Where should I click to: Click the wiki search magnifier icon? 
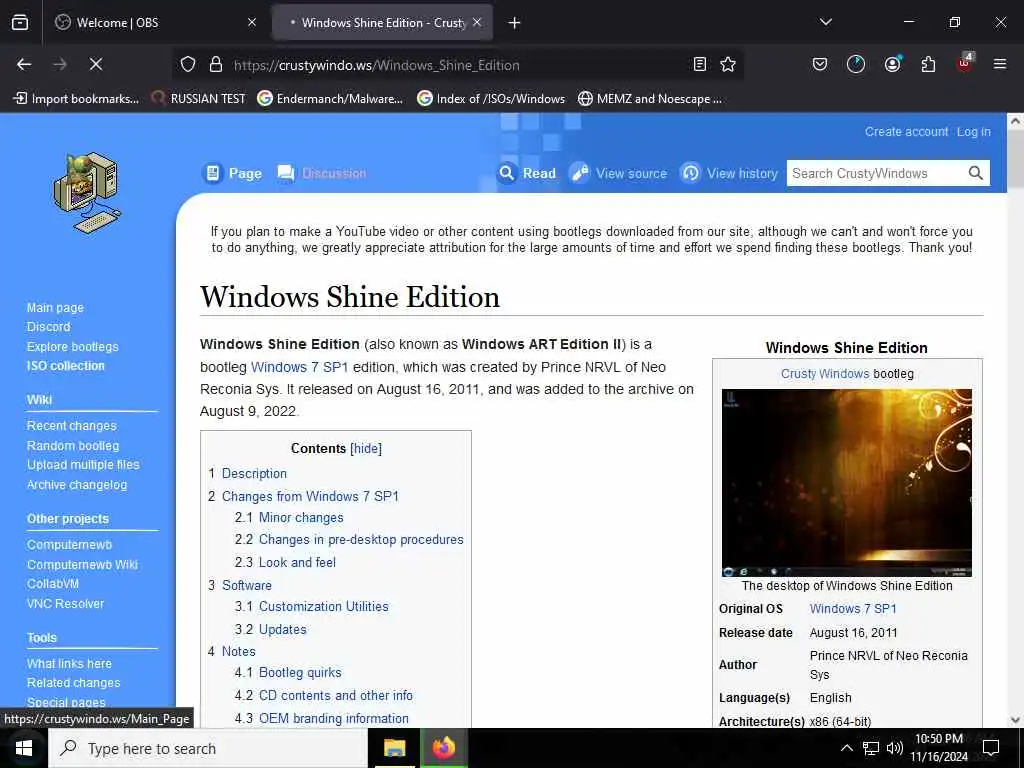pos(975,173)
